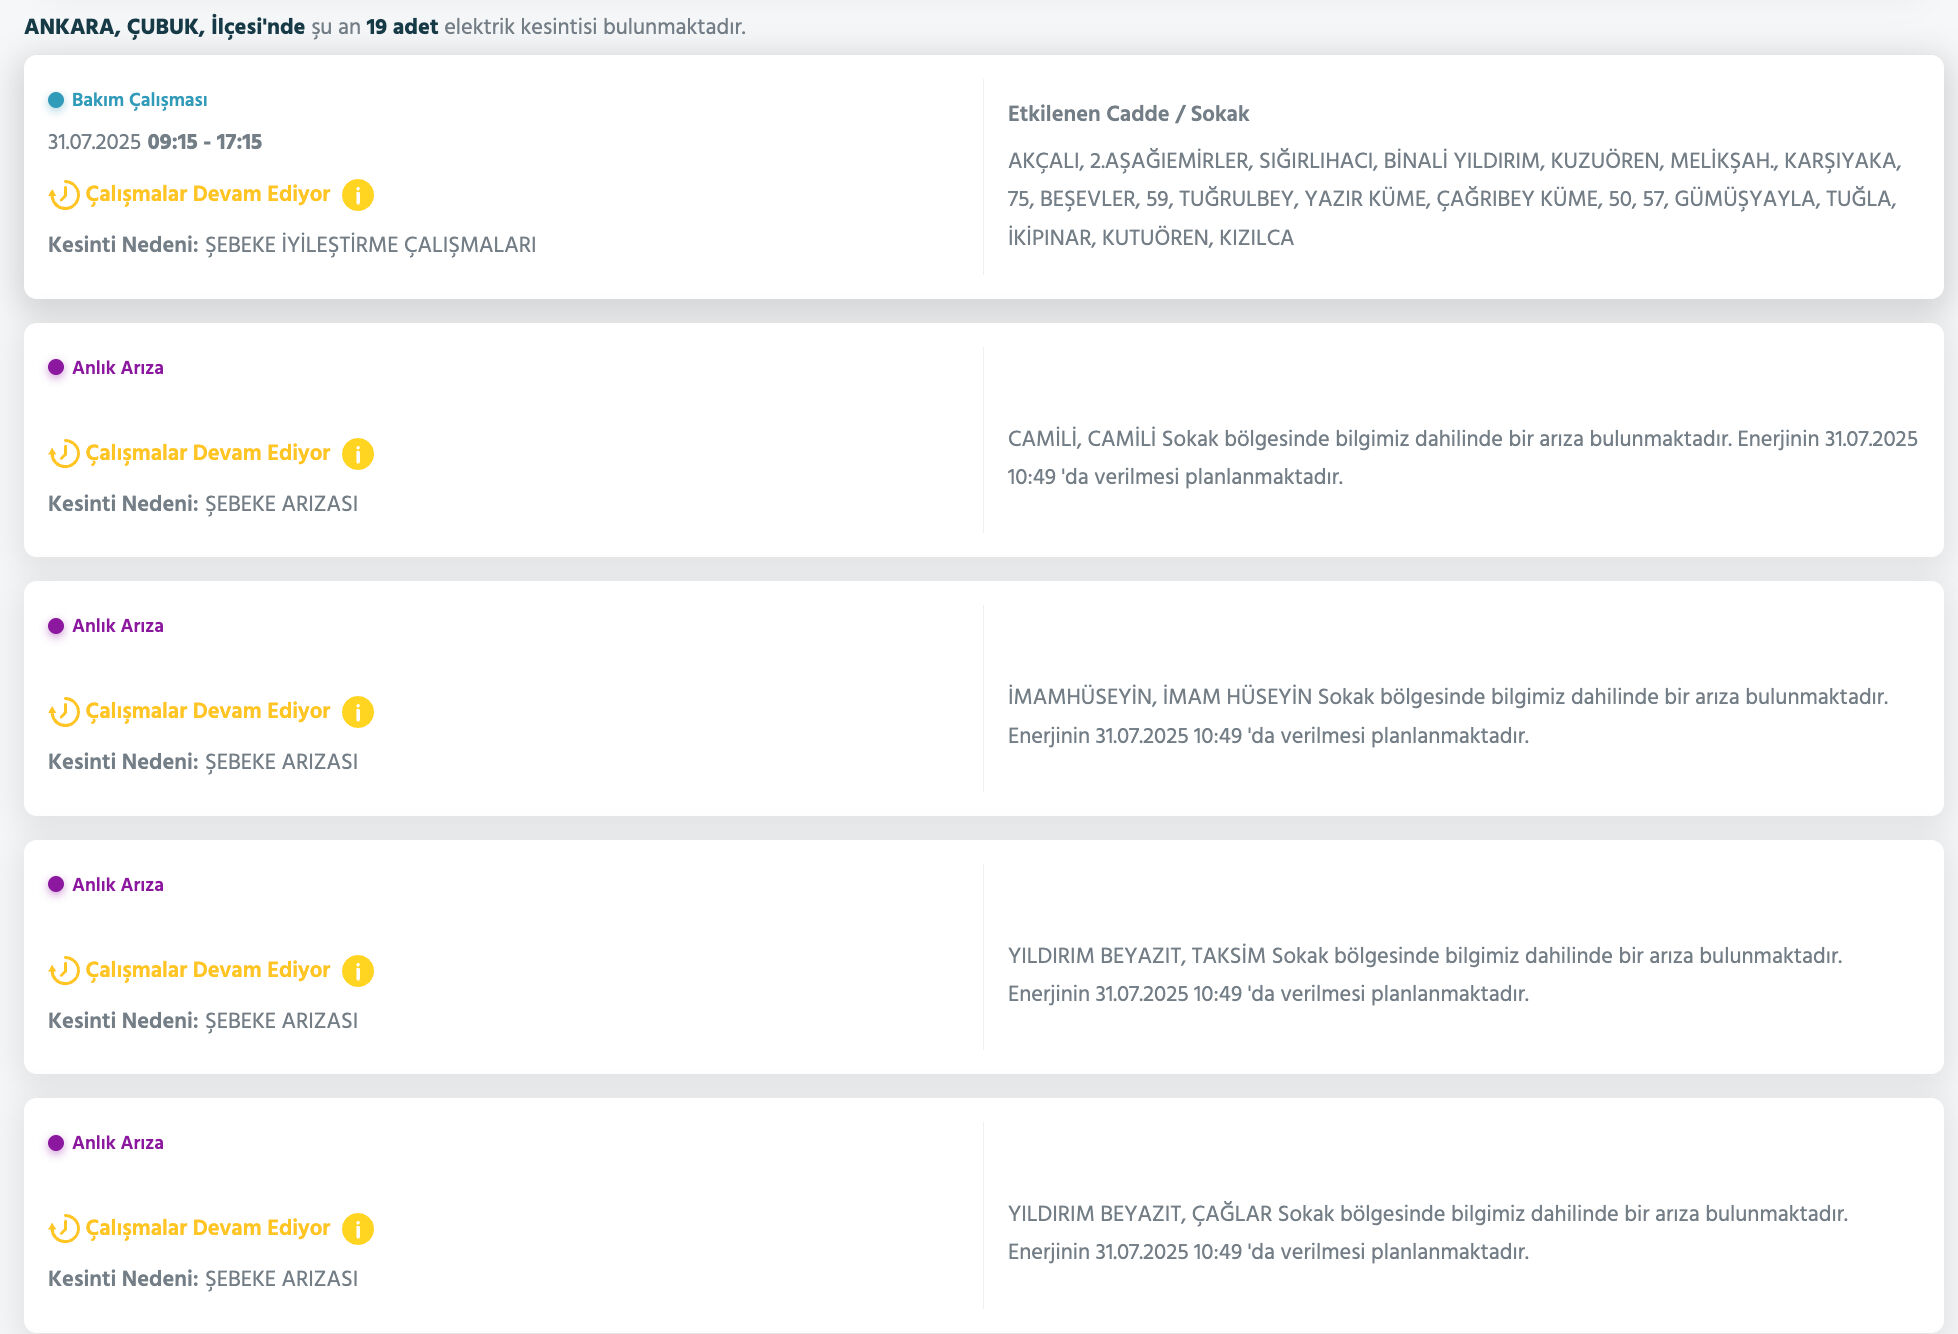The height and width of the screenshot is (1334, 1958).
Task: Click Çalışmalar Devam Ediyor in ÇAĞLAR card
Action: point(207,1228)
